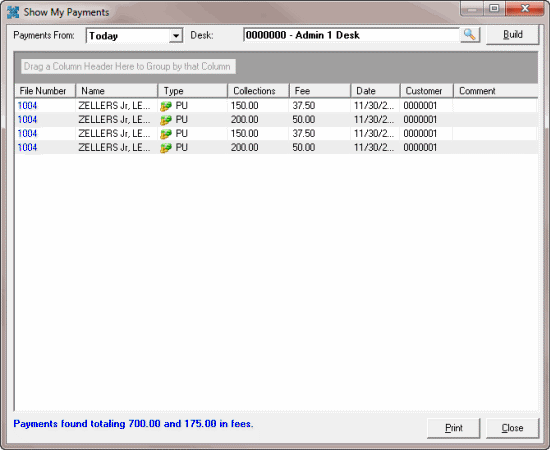Screen dimensions: 550x450
Task: Click the PU payment icon in fourth row
Action: 166,148
